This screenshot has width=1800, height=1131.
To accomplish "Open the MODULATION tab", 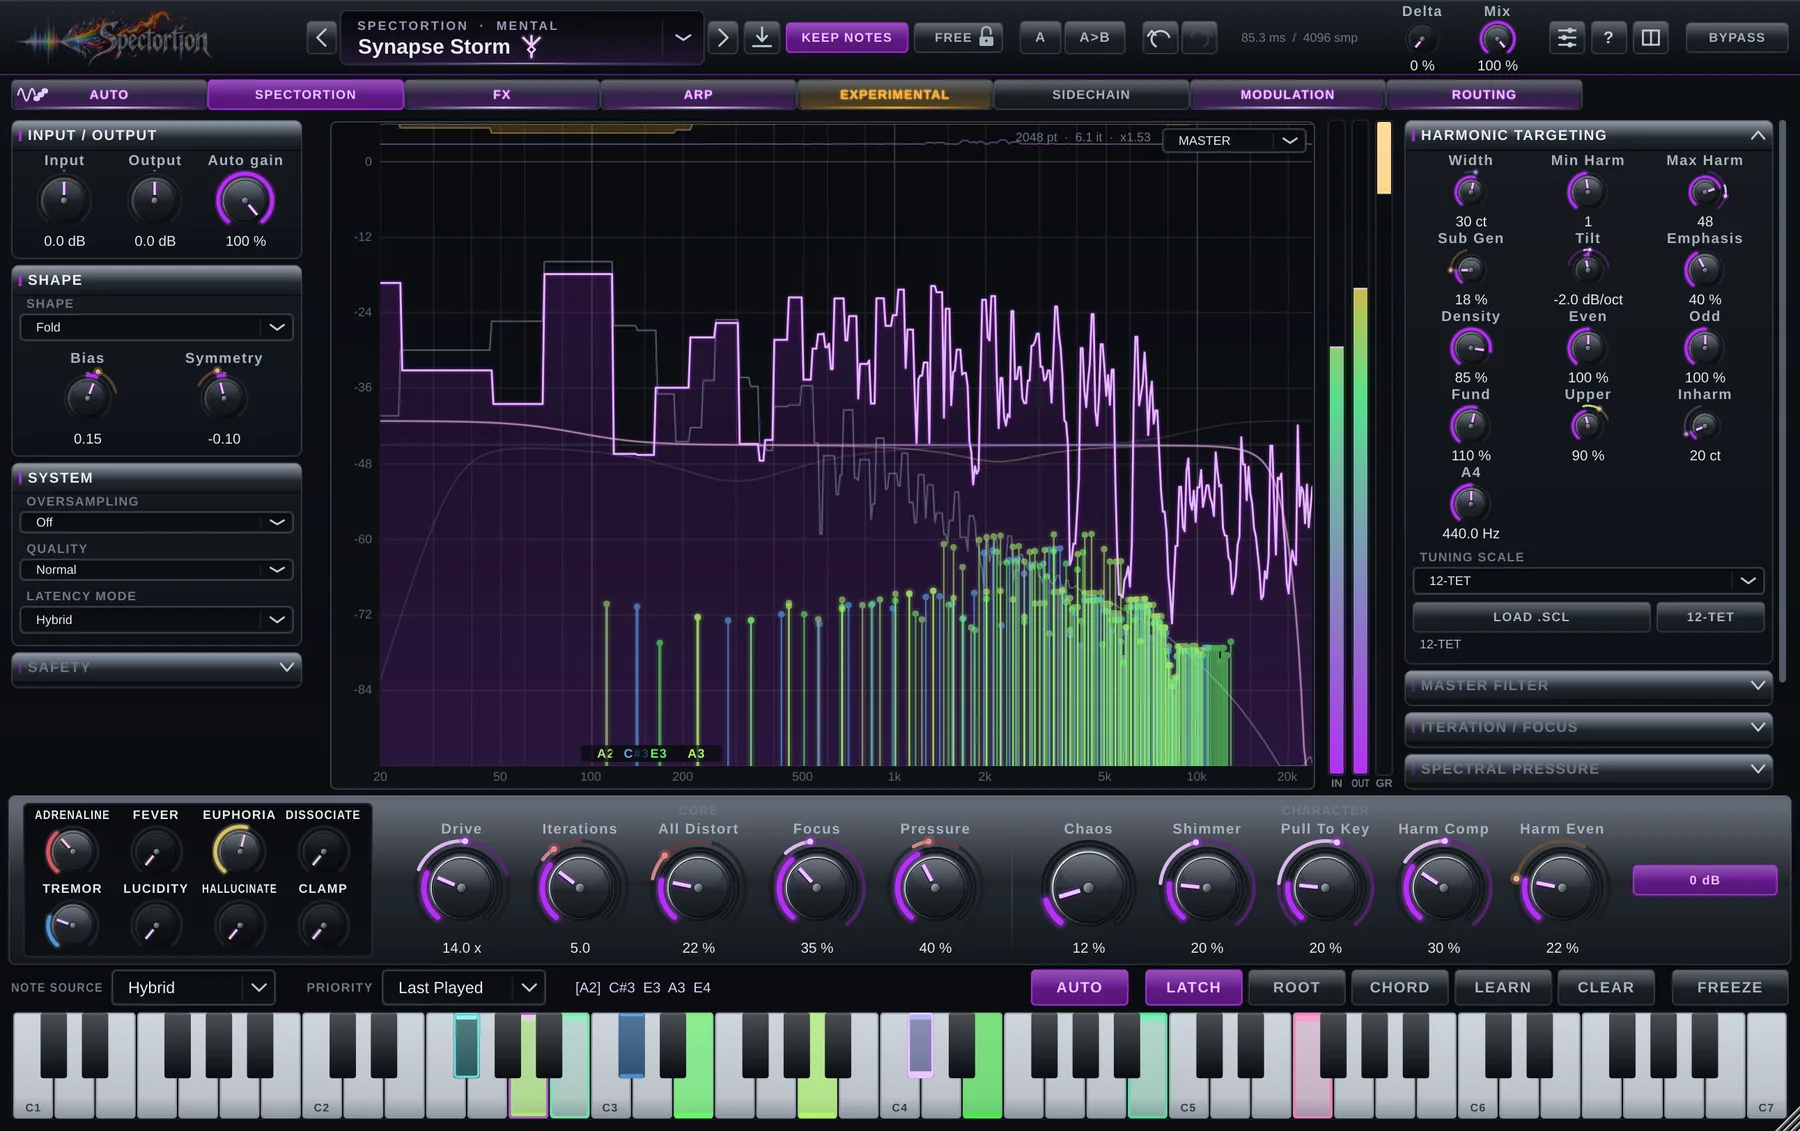I will pyautogui.click(x=1287, y=95).
